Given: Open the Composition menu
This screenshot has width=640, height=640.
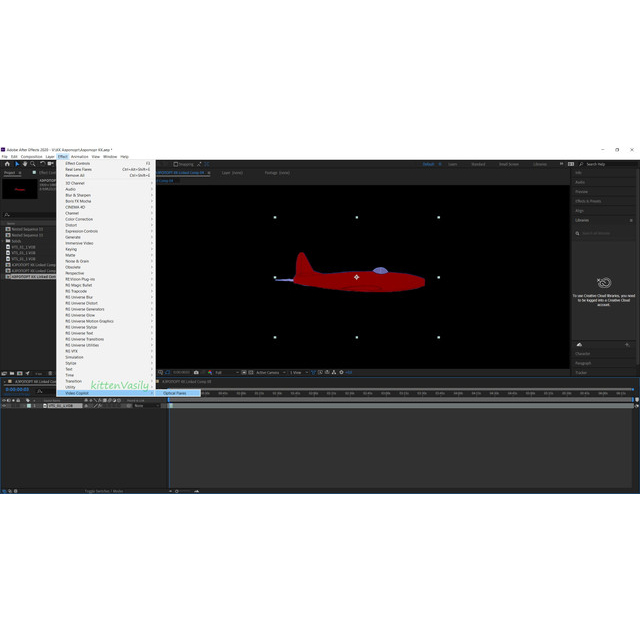Looking at the screenshot, I should coord(31,157).
